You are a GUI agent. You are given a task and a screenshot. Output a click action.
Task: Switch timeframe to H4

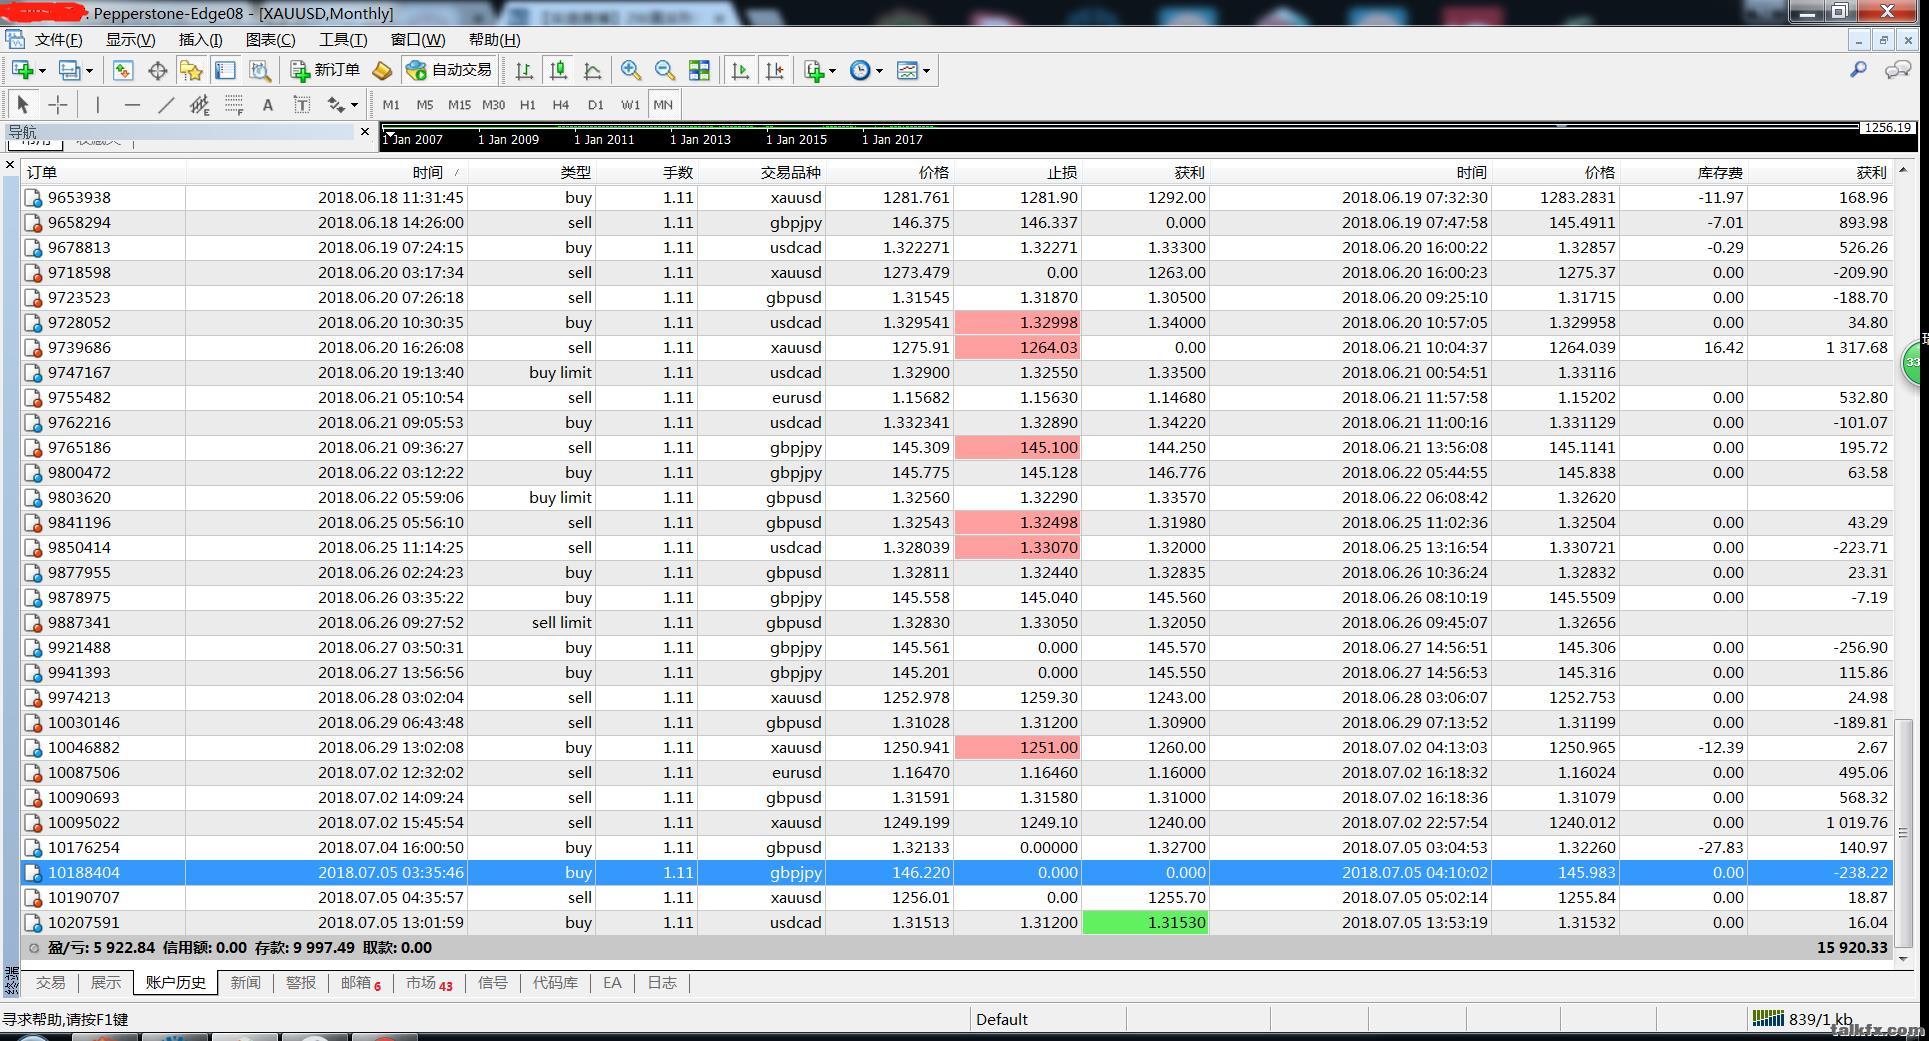(560, 104)
